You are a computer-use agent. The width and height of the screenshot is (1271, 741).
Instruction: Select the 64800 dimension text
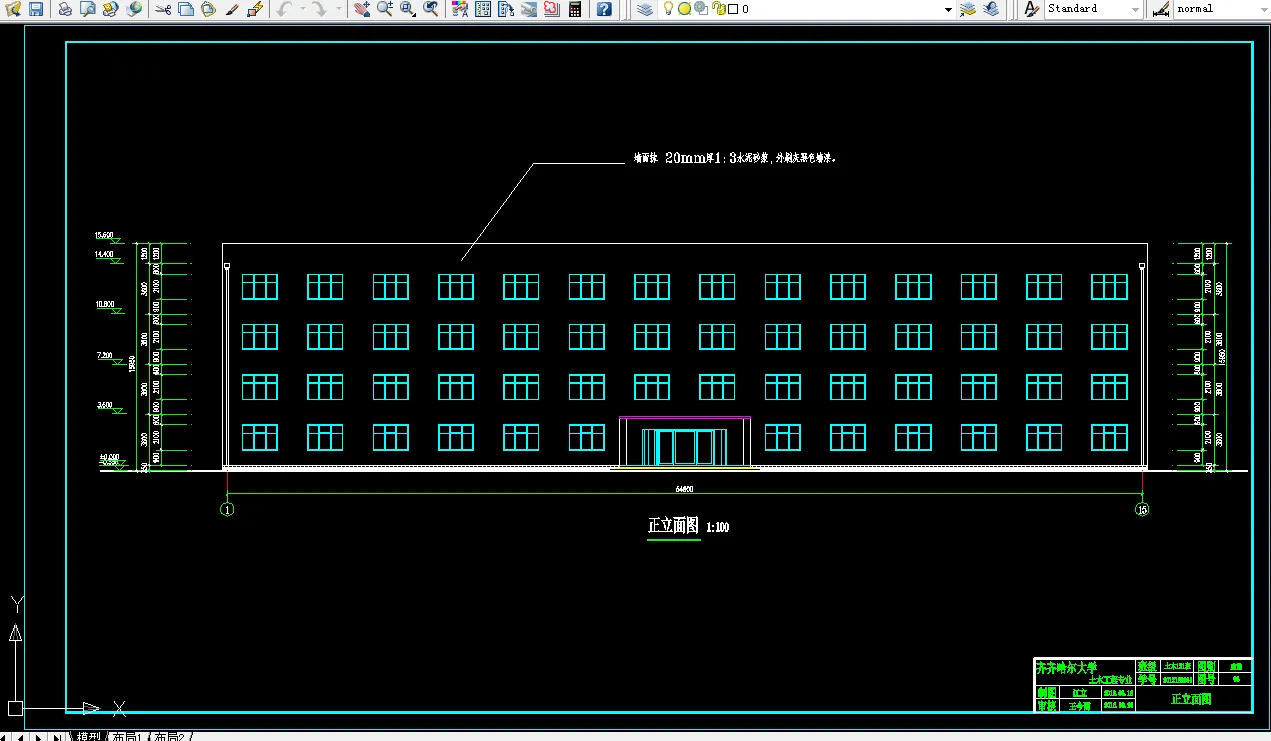(x=685, y=489)
